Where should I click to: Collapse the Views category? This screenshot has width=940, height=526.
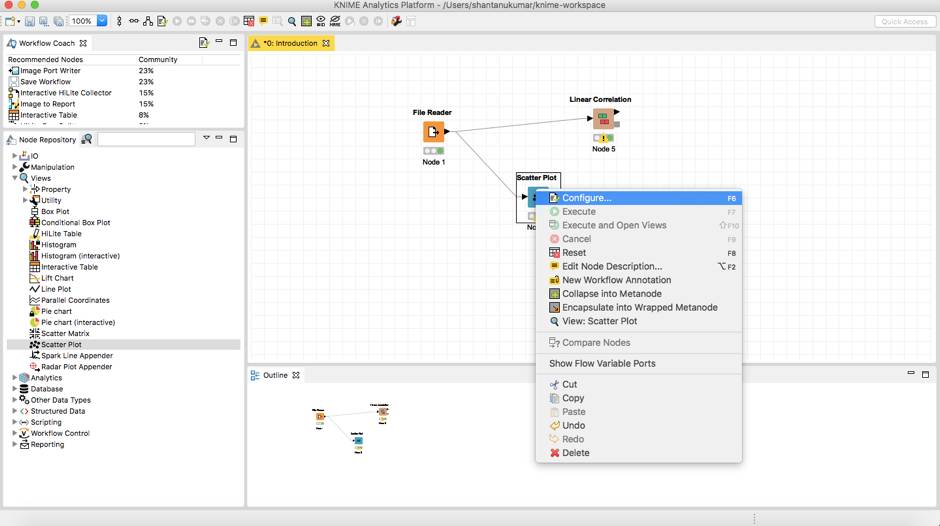[x=14, y=178]
